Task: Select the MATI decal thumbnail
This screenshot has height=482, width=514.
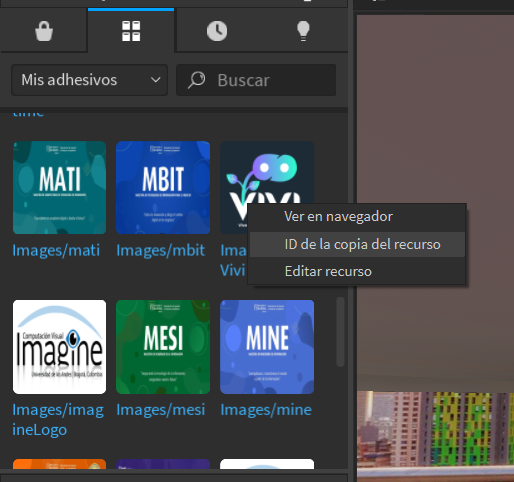Action: (59, 188)
